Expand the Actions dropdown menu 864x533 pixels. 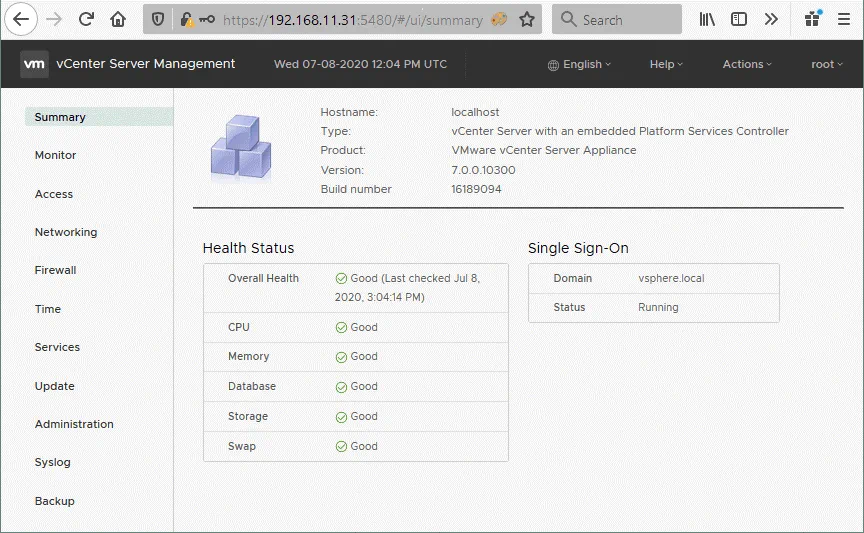click(747, 64)
